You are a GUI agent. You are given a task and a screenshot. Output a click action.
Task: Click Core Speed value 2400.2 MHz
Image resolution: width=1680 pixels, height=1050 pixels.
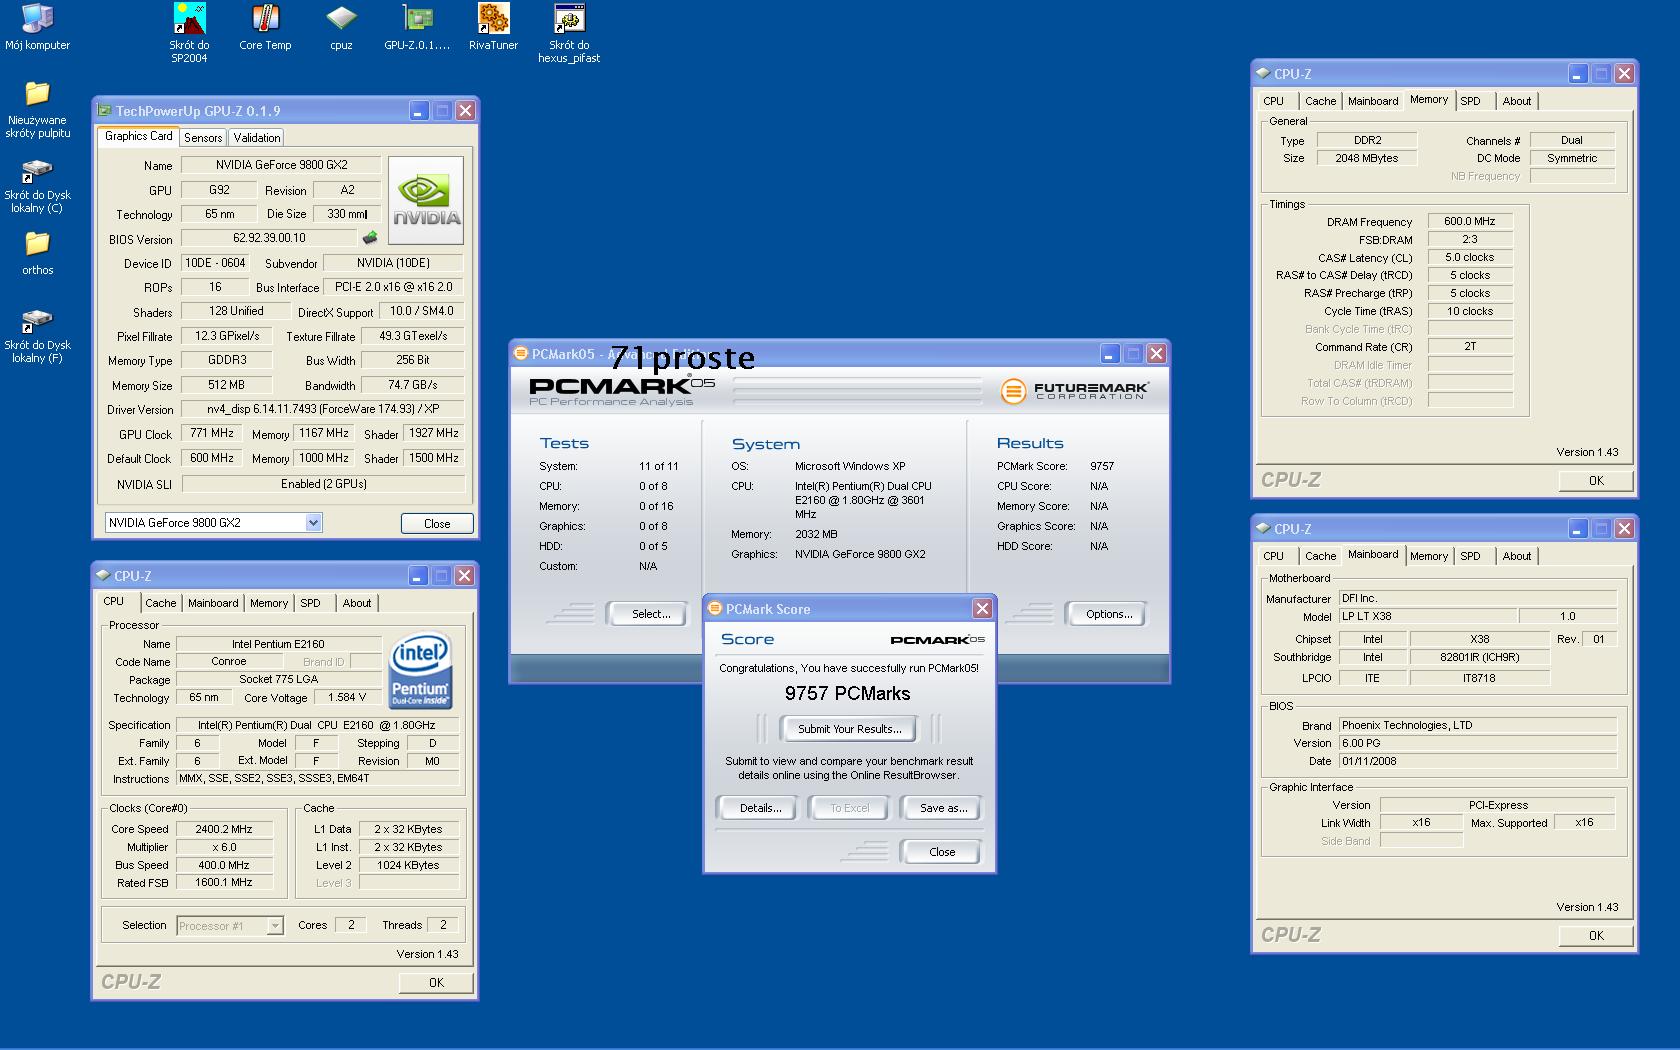click(224, 829)
